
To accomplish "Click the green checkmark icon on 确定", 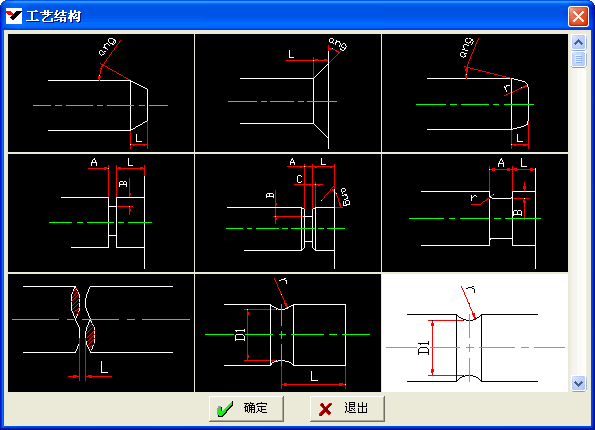I will click(x=225, y=410).
